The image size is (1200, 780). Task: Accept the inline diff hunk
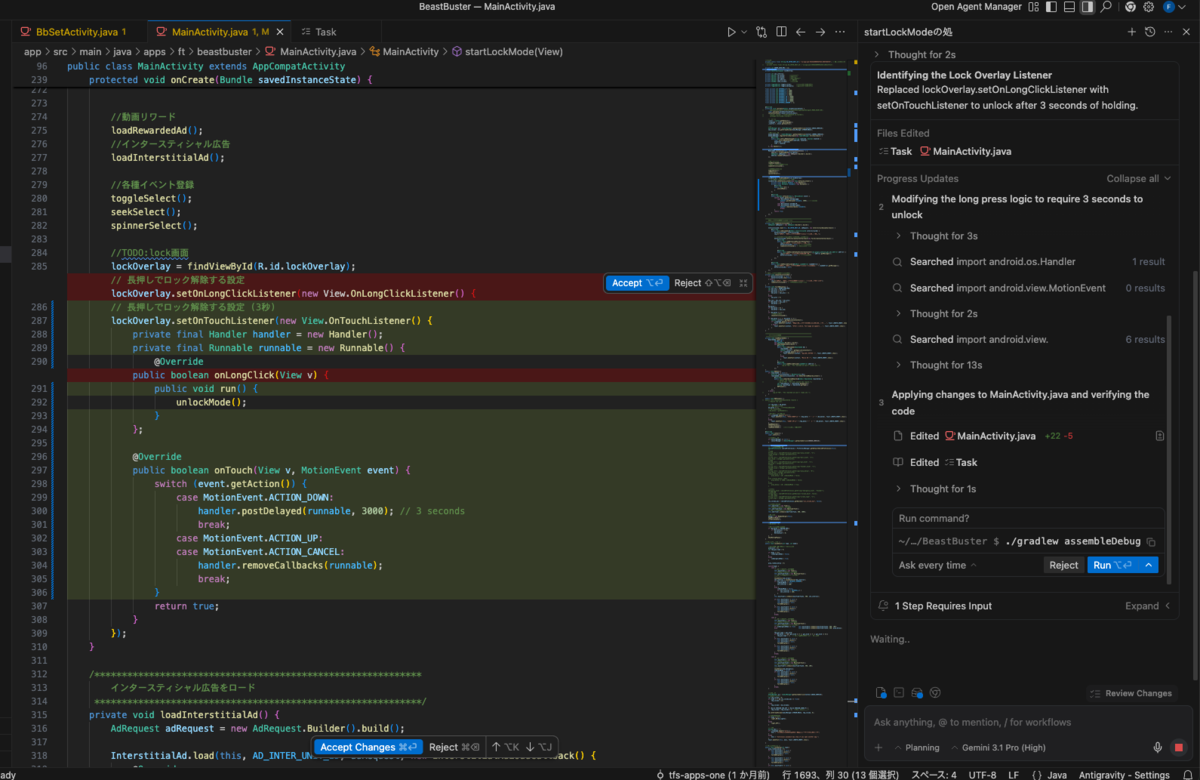636,283
